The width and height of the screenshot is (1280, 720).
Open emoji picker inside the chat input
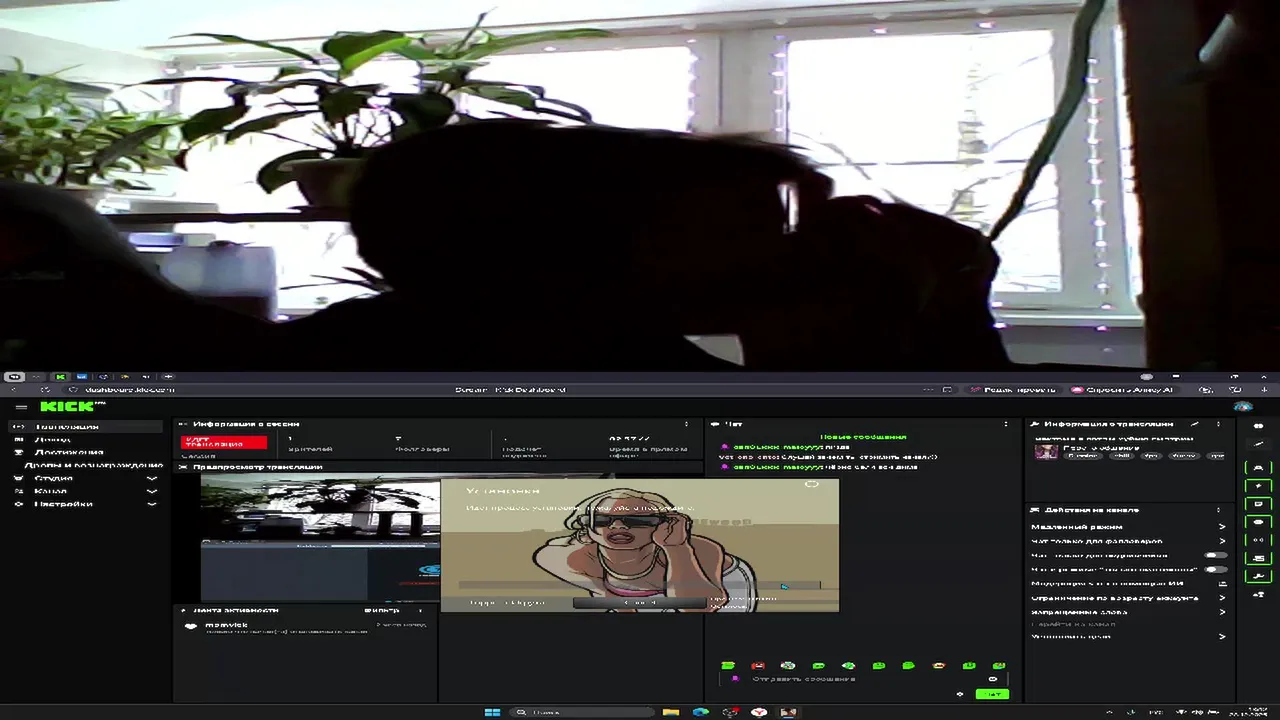click(992, 679)
